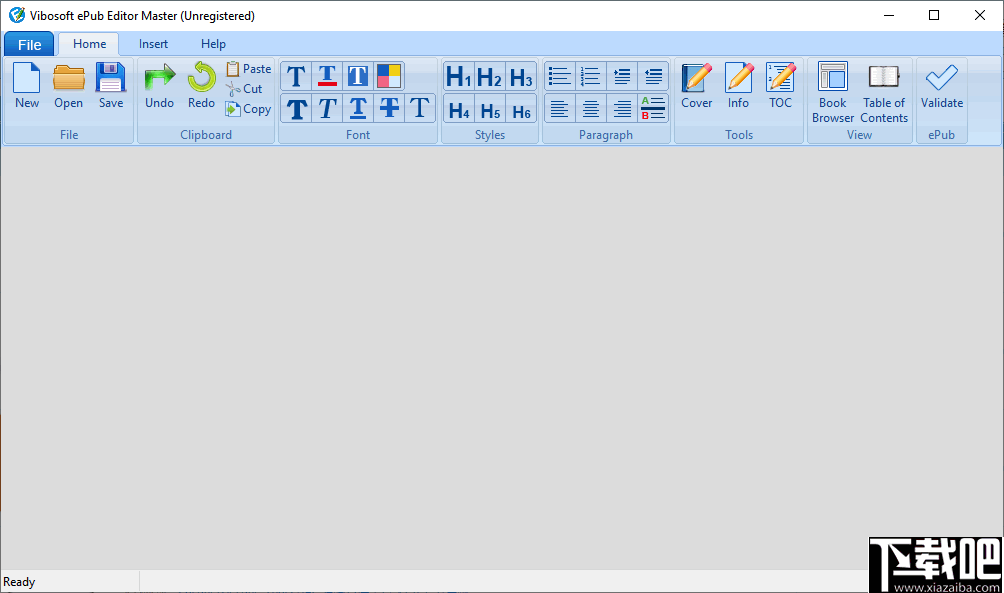Screen dimensions: 1004x593
Task: Click the strikethrough text icon
Action: click(389, 108)
